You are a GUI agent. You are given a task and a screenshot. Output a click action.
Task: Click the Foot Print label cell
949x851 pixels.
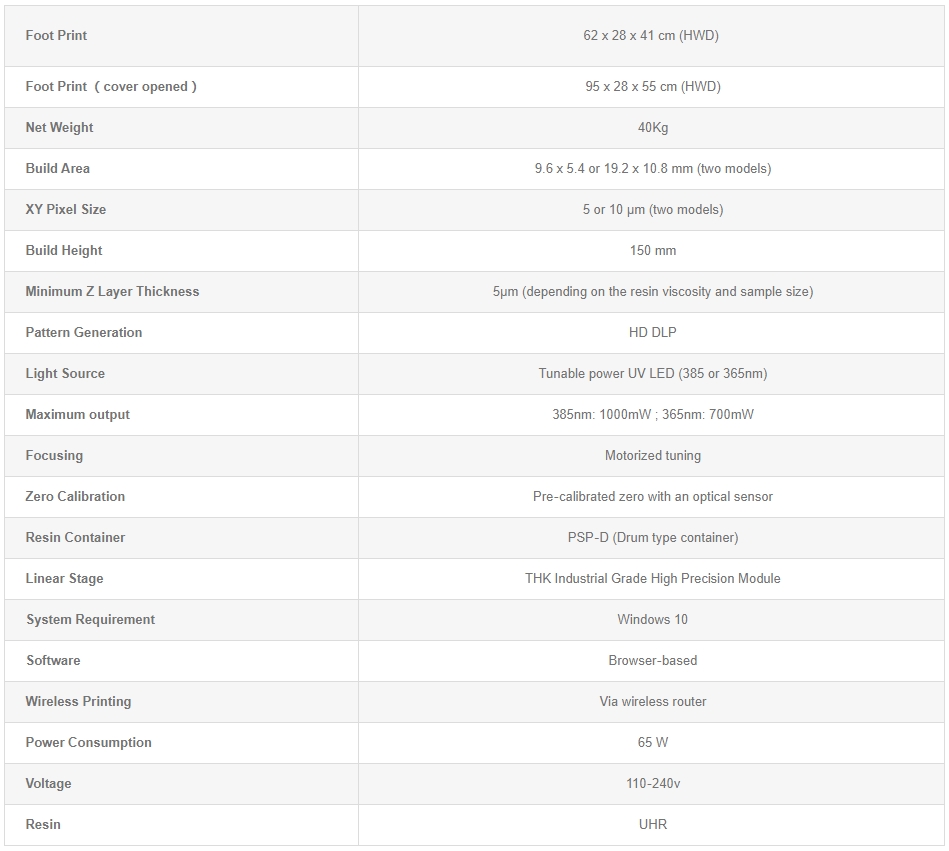click(x=56, y=35)
